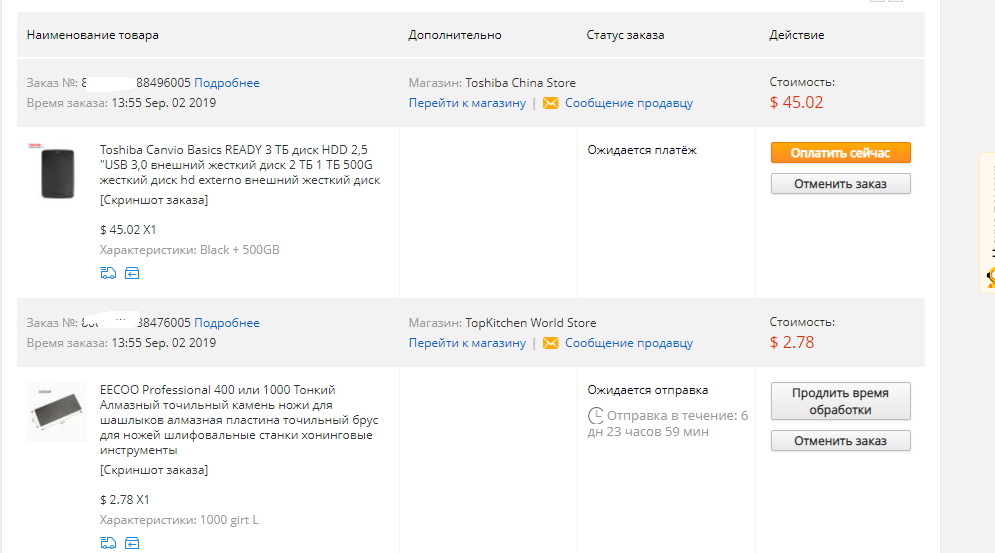The height and width of the screenshot is (553, 995).
Task: Open Подробнее details for order ending 38476005
Action: [x=227, y=323]
